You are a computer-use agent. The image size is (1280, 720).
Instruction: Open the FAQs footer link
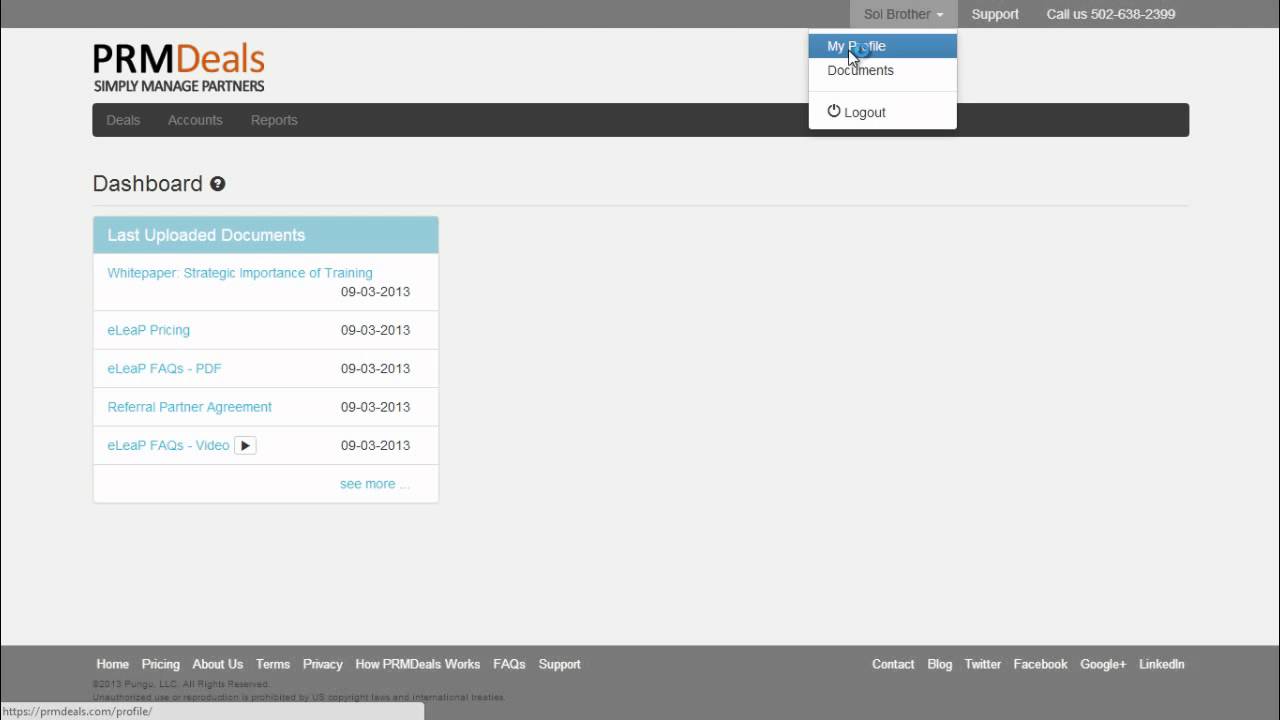(509, 664)
